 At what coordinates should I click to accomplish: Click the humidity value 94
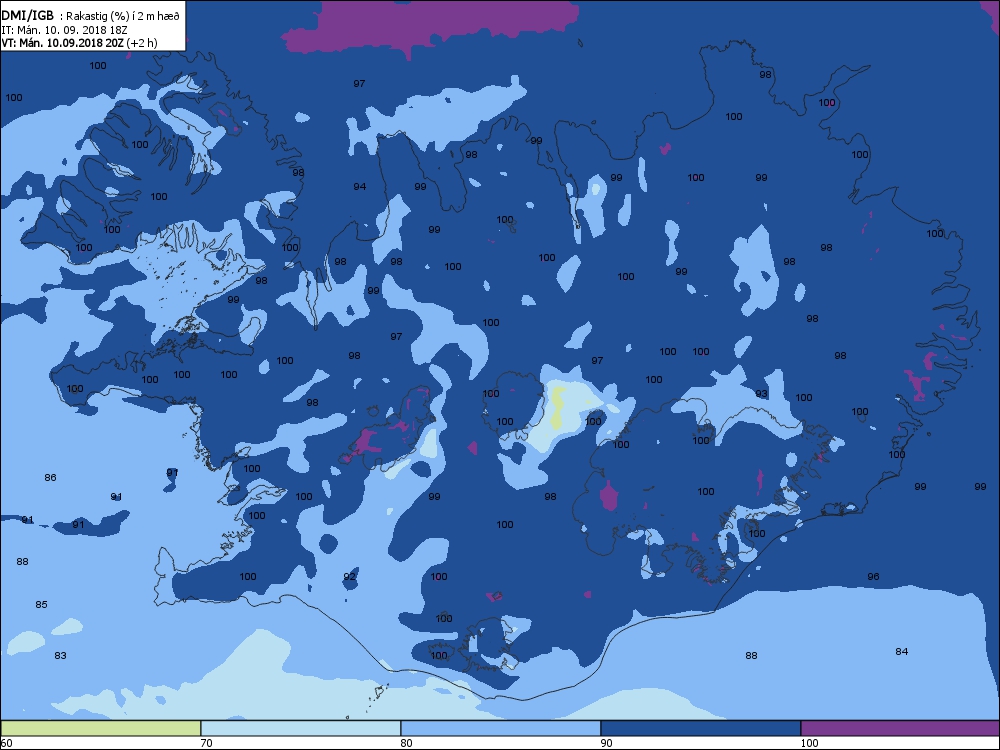(360, 186)
